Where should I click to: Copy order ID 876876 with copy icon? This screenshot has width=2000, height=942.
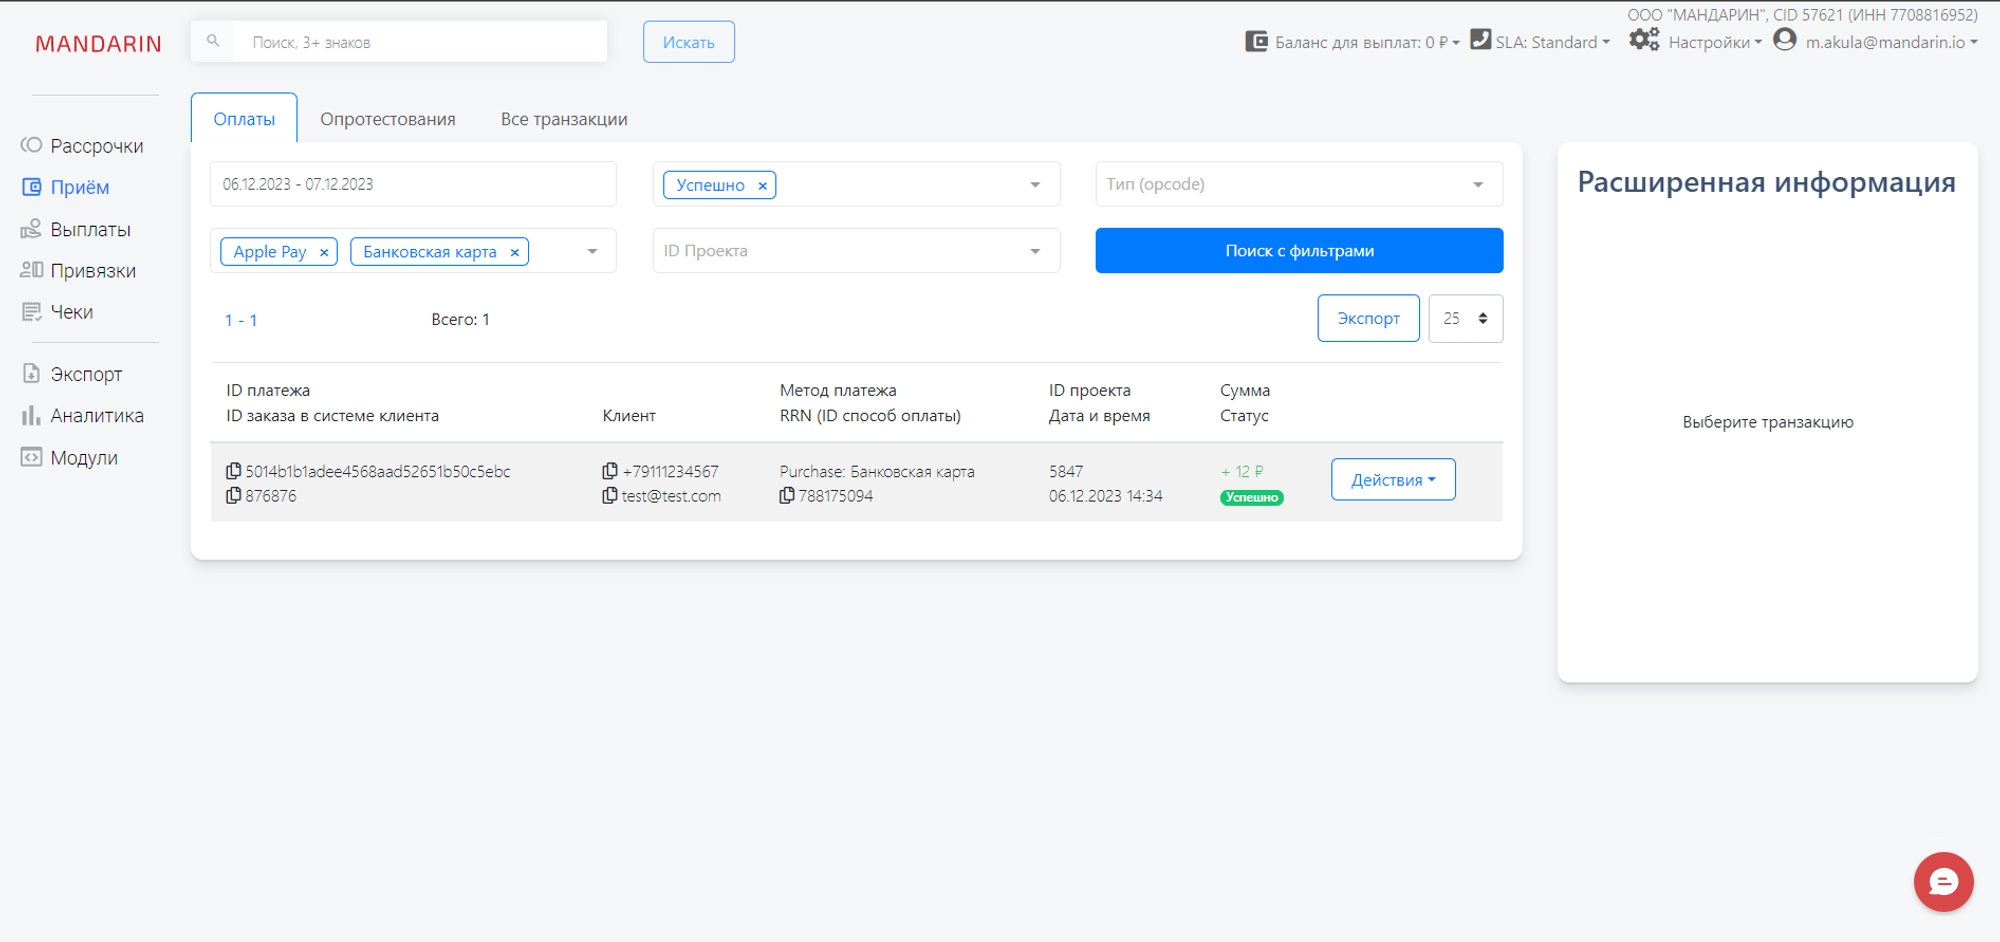click(x=233, y=496)
